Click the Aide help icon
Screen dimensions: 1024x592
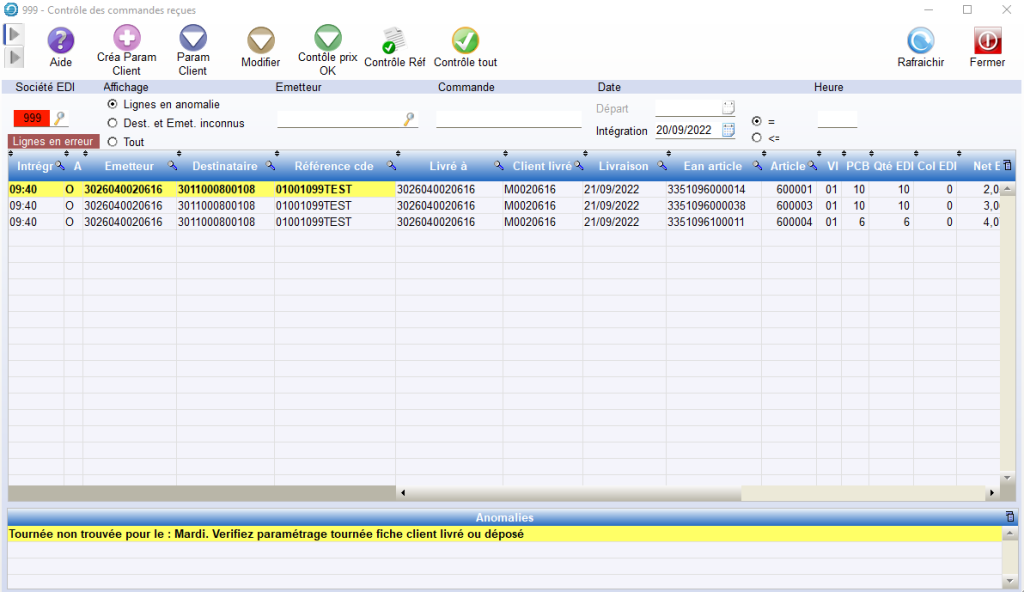[61, 40]
